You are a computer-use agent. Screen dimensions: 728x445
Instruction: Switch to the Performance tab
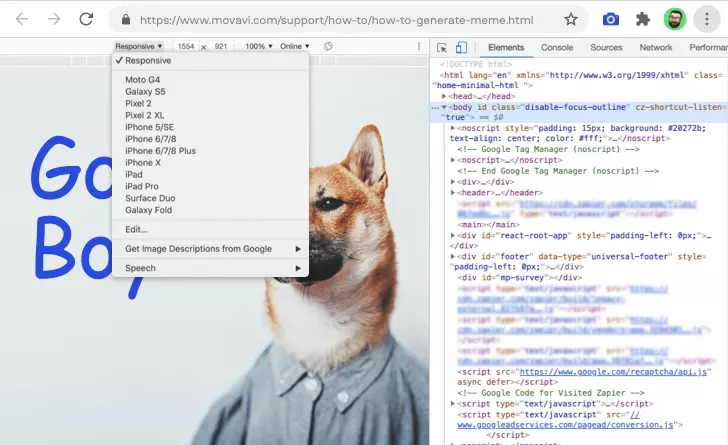tap(708, 47)
